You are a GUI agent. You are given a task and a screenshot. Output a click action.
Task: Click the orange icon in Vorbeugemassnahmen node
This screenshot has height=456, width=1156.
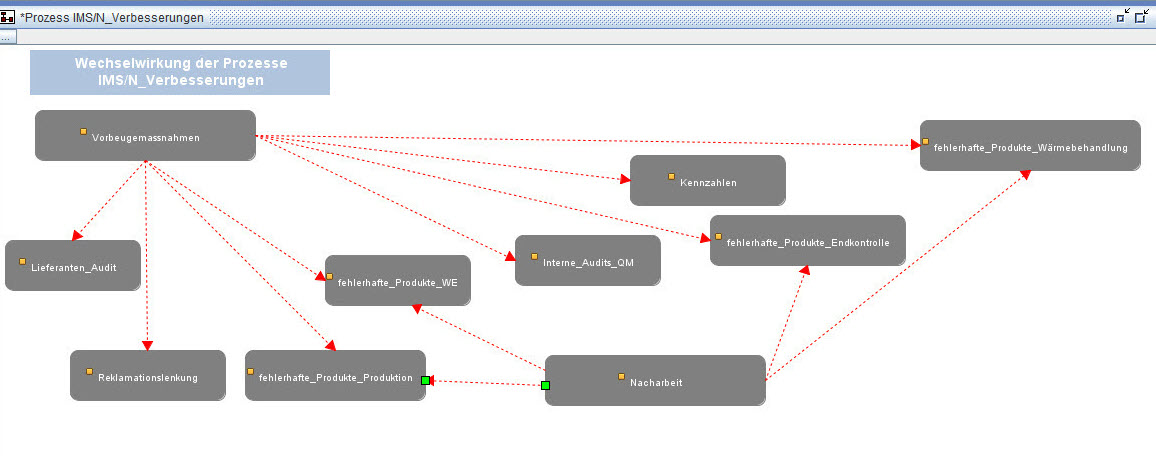point(84,131)
